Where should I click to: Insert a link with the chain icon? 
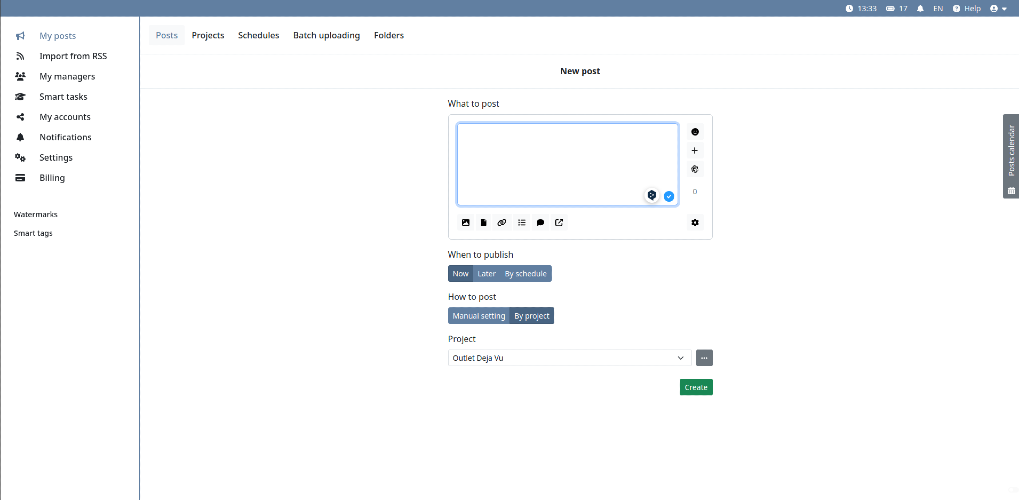502,222
